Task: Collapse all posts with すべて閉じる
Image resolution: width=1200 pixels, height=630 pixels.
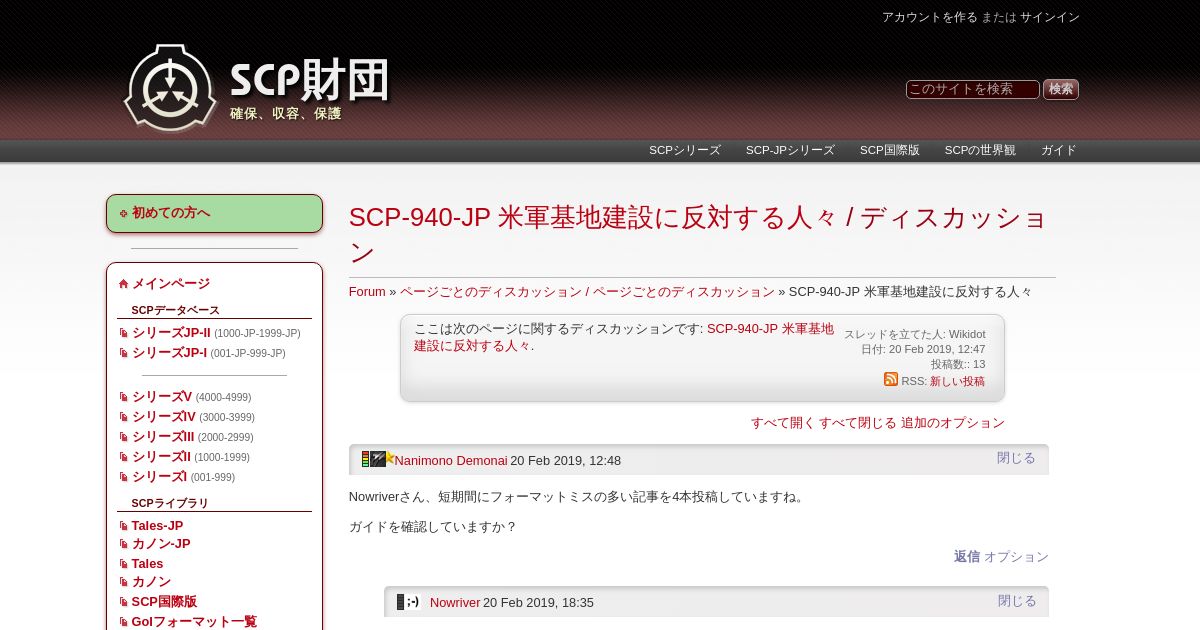Action: (x=858, y=423)
